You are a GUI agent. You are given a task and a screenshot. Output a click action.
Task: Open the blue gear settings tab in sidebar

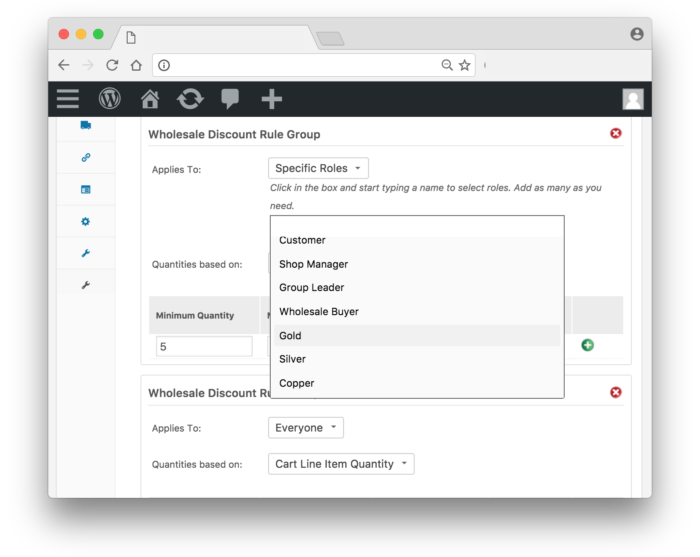[85, 221]
